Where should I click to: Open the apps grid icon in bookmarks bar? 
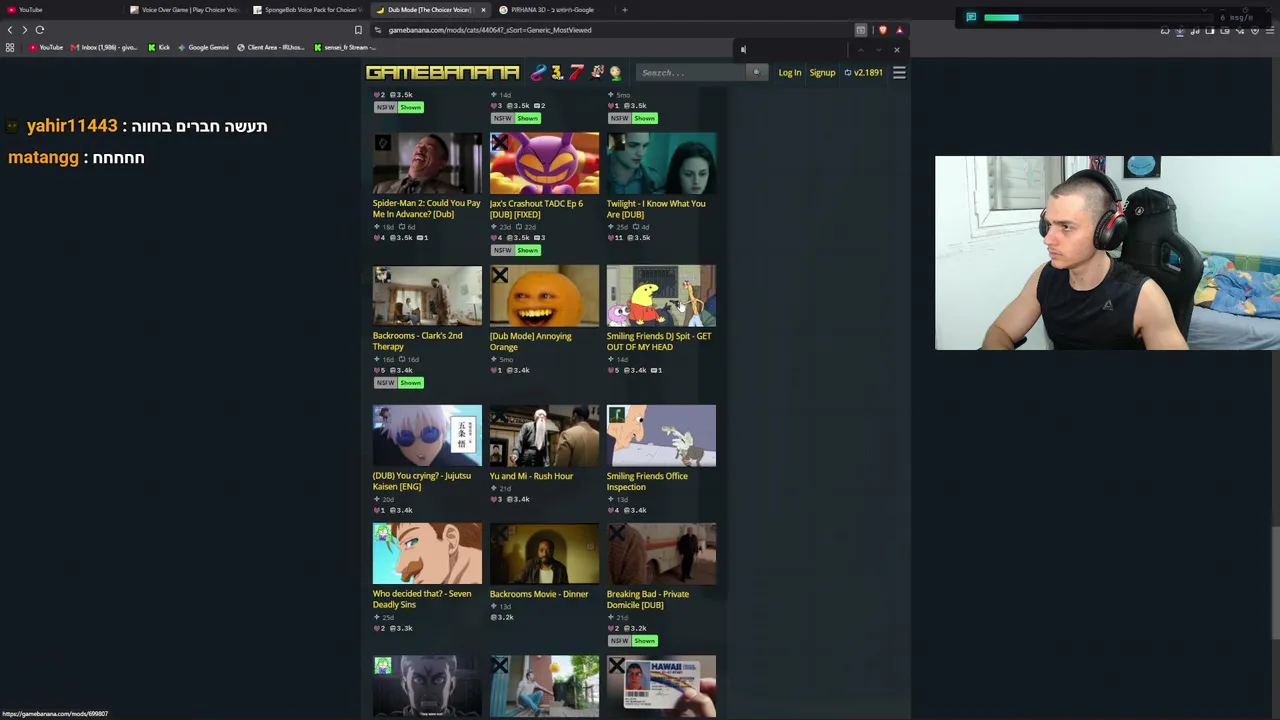click(10, 47)
